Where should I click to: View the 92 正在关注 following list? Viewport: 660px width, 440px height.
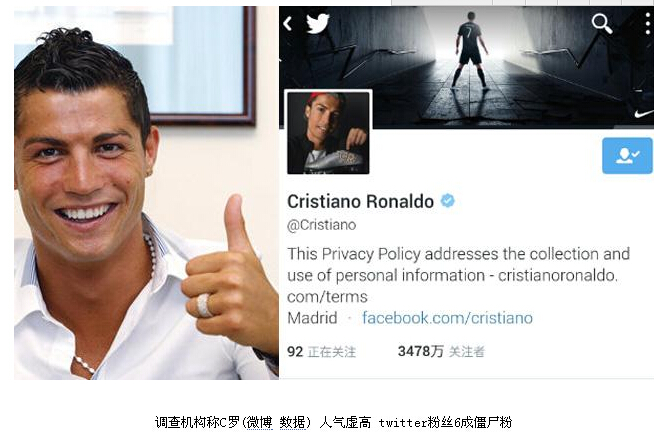coord(322,352)
